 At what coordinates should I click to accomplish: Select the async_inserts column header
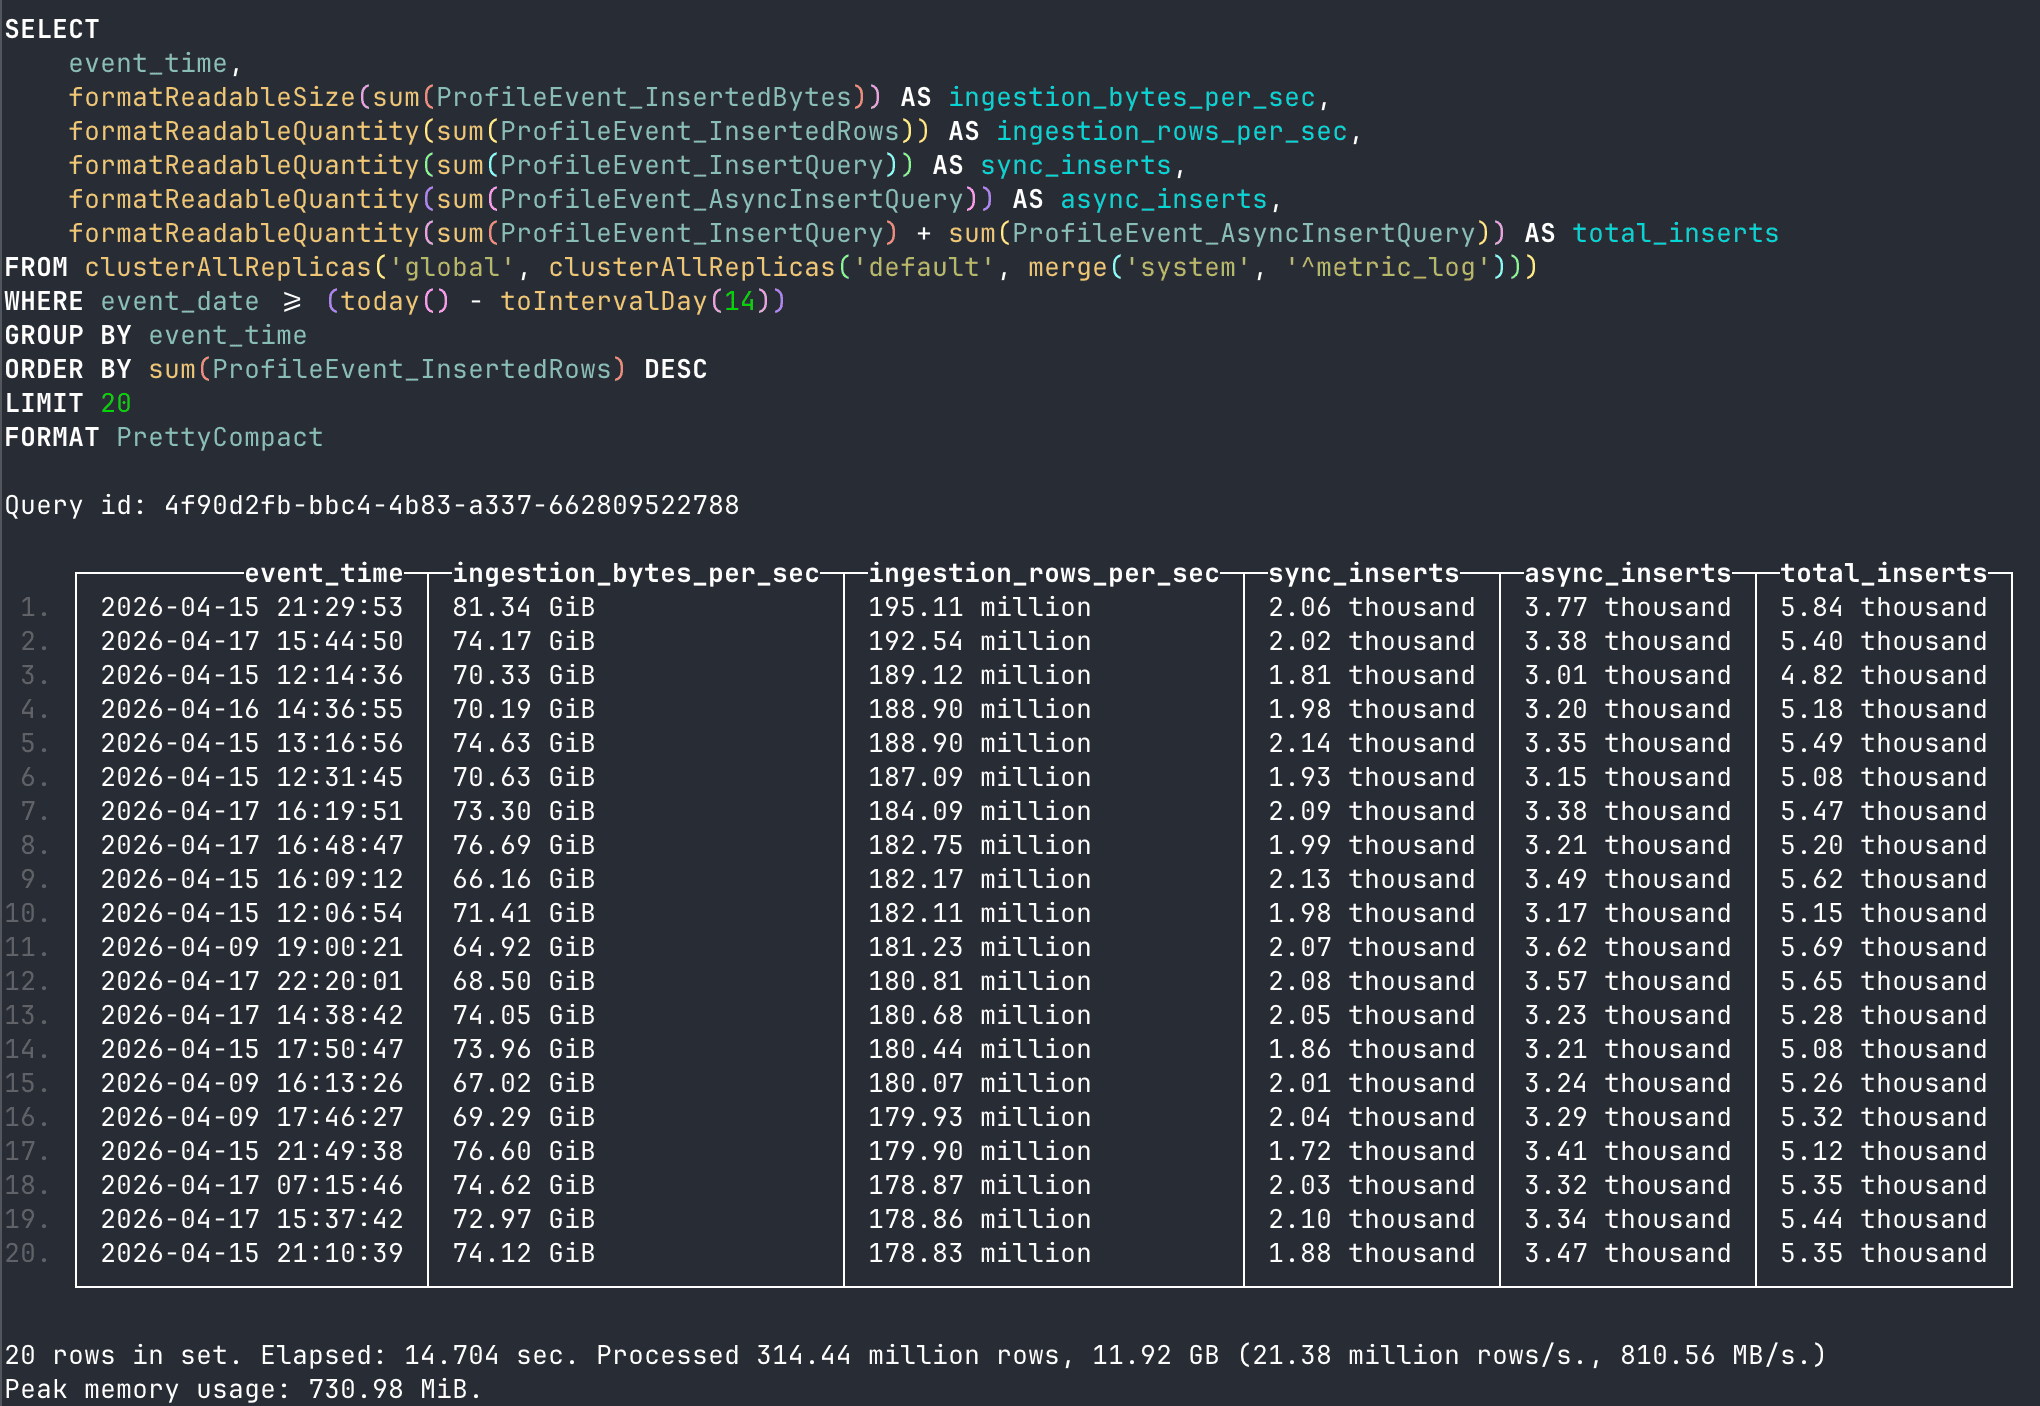[x=1628, y=573]
